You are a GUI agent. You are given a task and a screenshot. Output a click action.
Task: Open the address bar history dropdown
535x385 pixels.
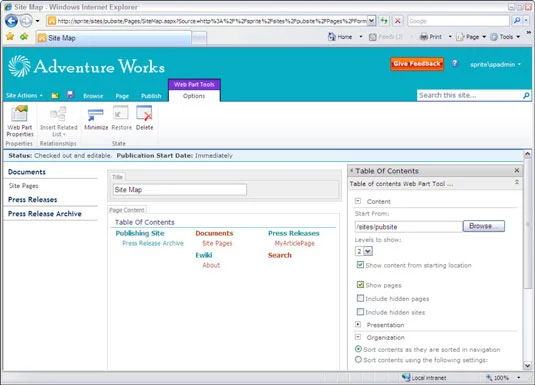click(x=372, y=21)
